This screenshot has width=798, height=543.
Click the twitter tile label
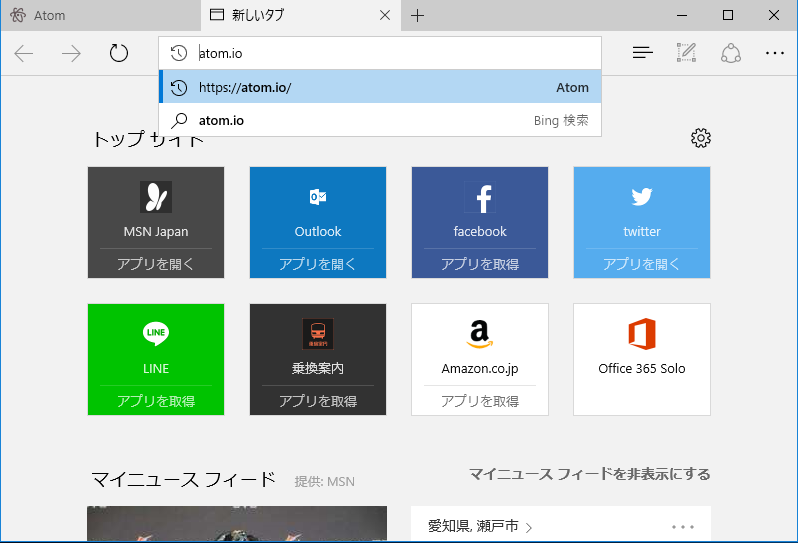(x=642, y=232)
